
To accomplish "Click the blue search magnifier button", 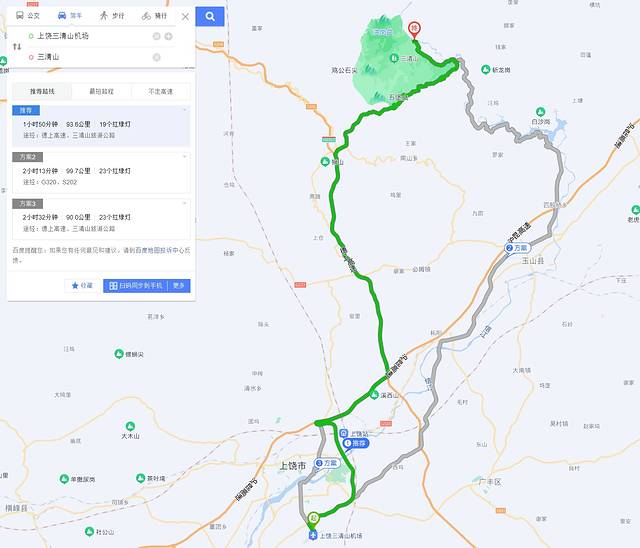I will 210,16.
